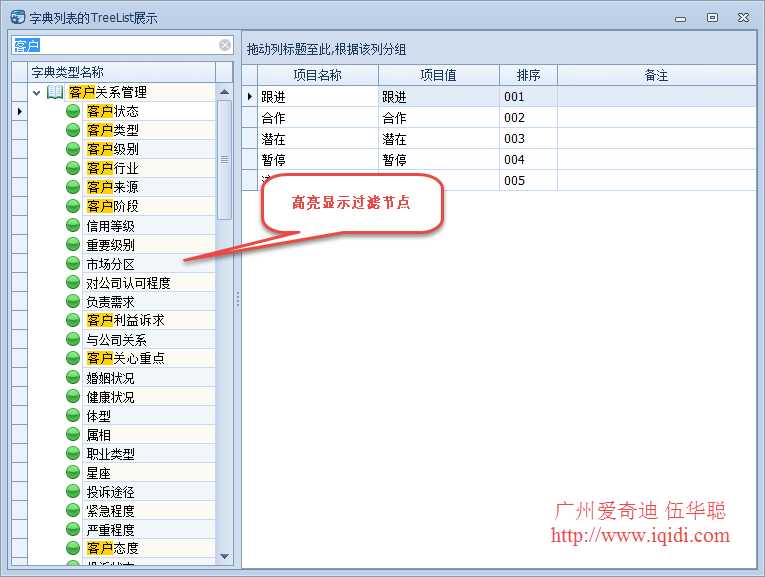Select the 客户态度 tree item
Screen dimensions: 765x577
[x=112, y=548]
